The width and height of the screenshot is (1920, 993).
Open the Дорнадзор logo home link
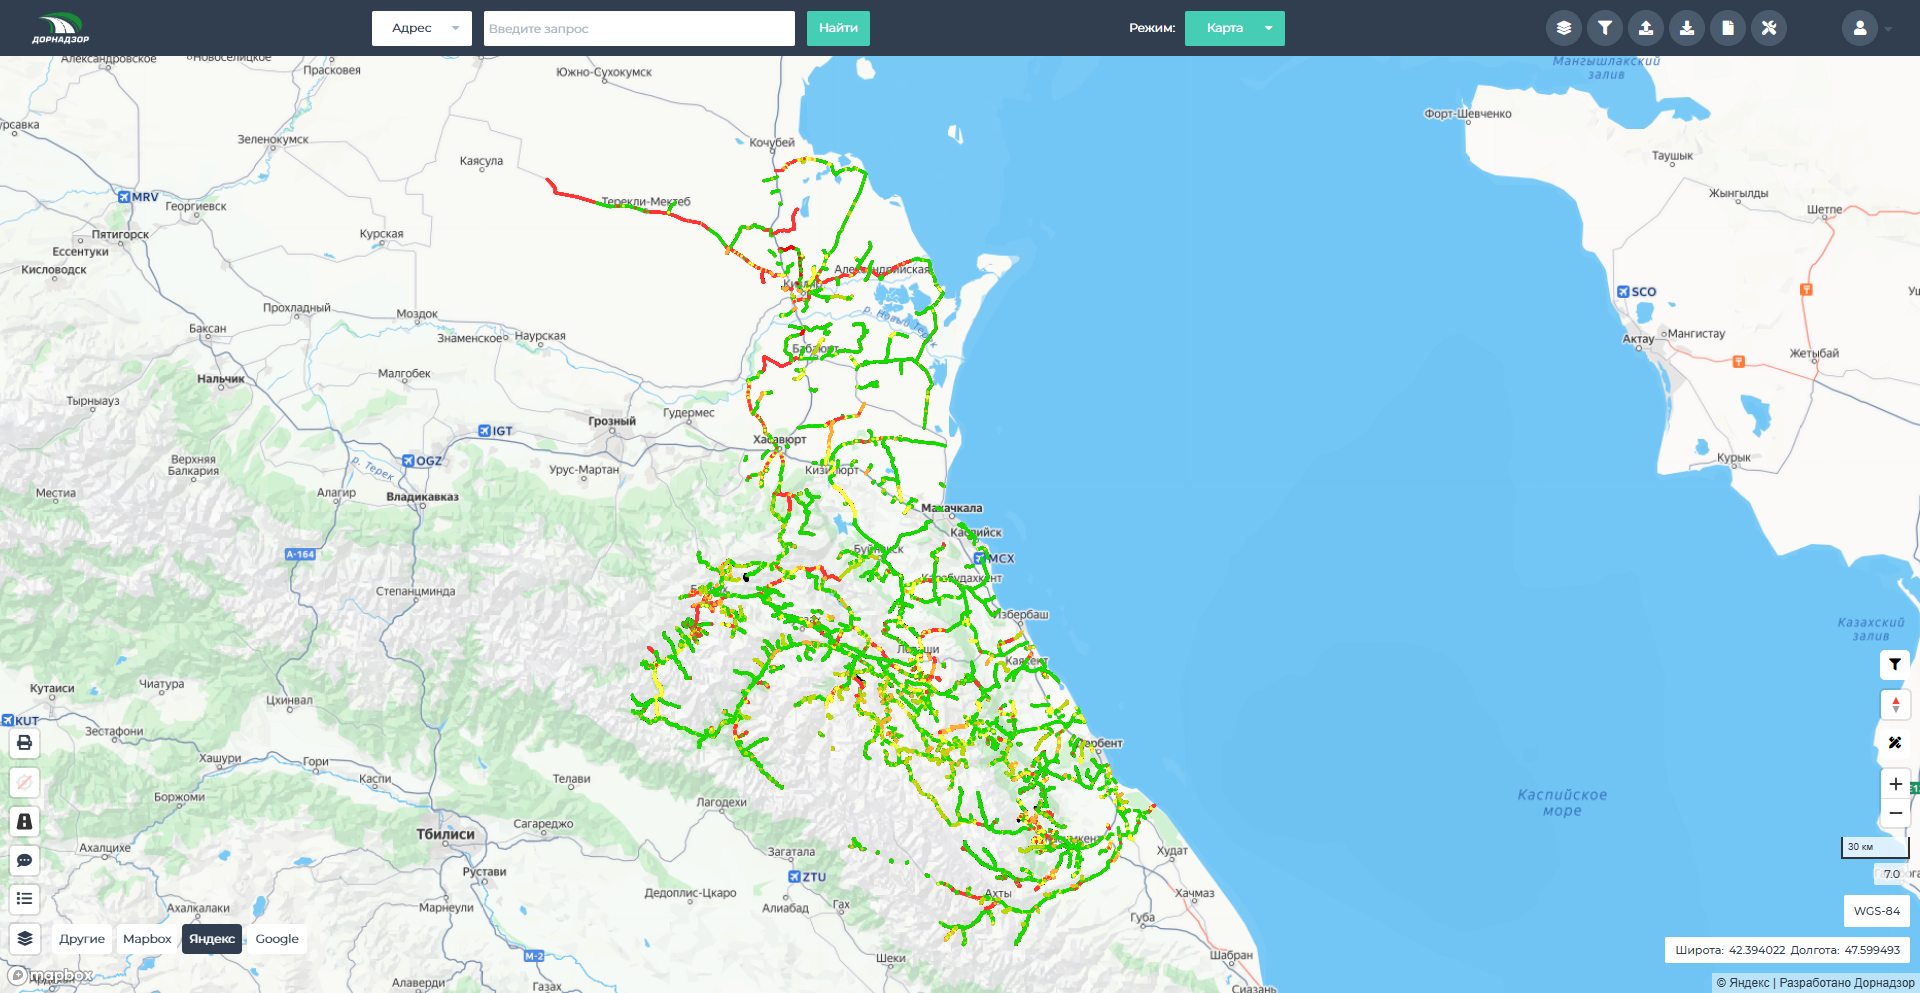(60, 28)
